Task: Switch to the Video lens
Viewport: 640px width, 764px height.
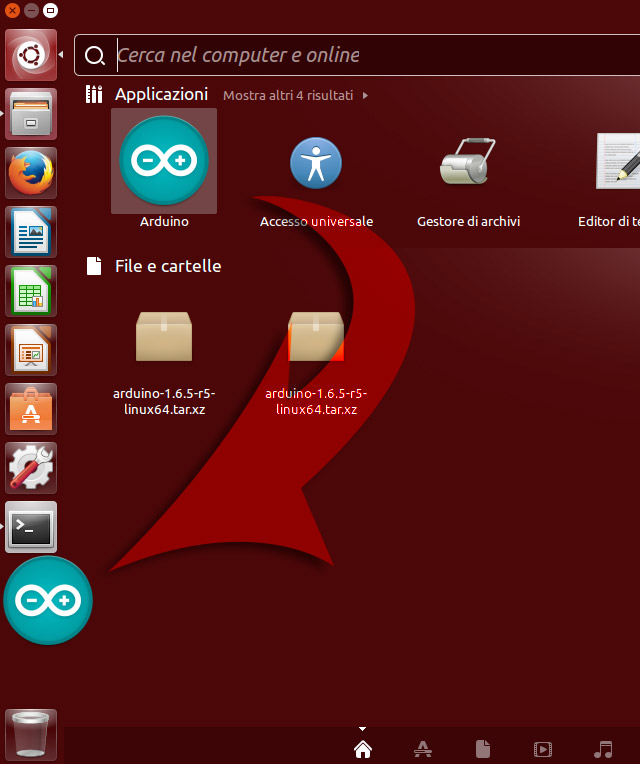Action: [543, 749]
